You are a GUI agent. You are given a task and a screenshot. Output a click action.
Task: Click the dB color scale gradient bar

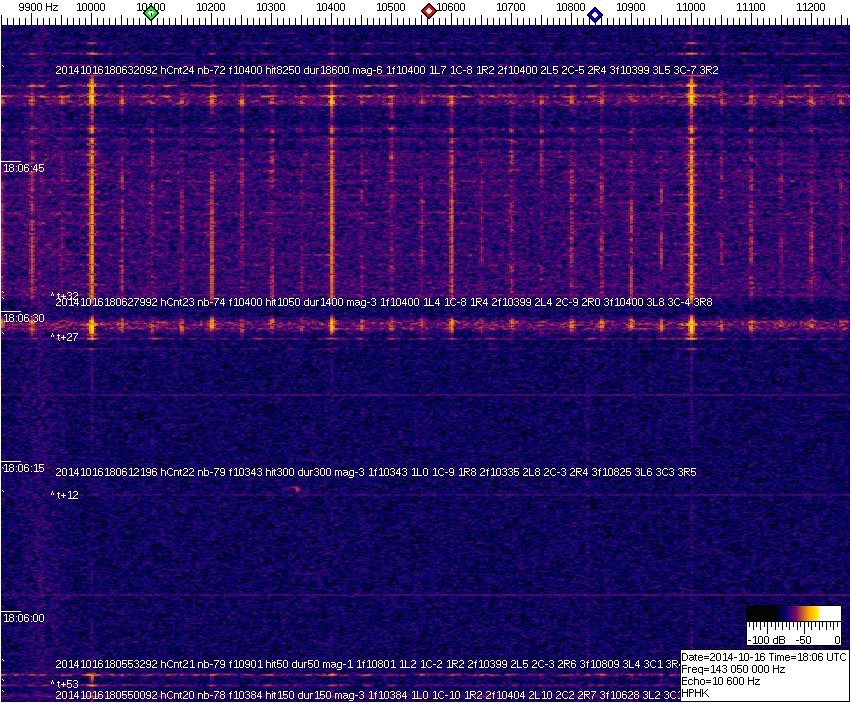point(795,615)
